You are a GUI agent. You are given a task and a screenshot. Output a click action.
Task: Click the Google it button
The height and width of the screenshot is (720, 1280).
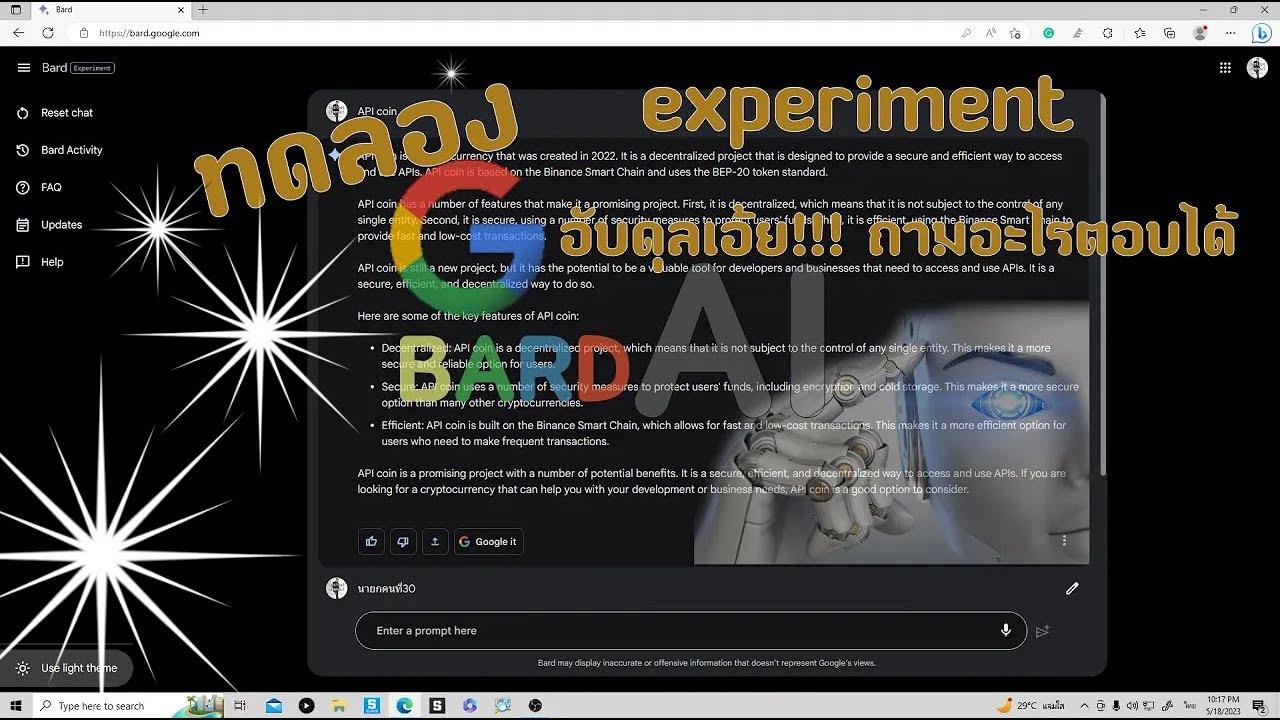tap(488, 542)
